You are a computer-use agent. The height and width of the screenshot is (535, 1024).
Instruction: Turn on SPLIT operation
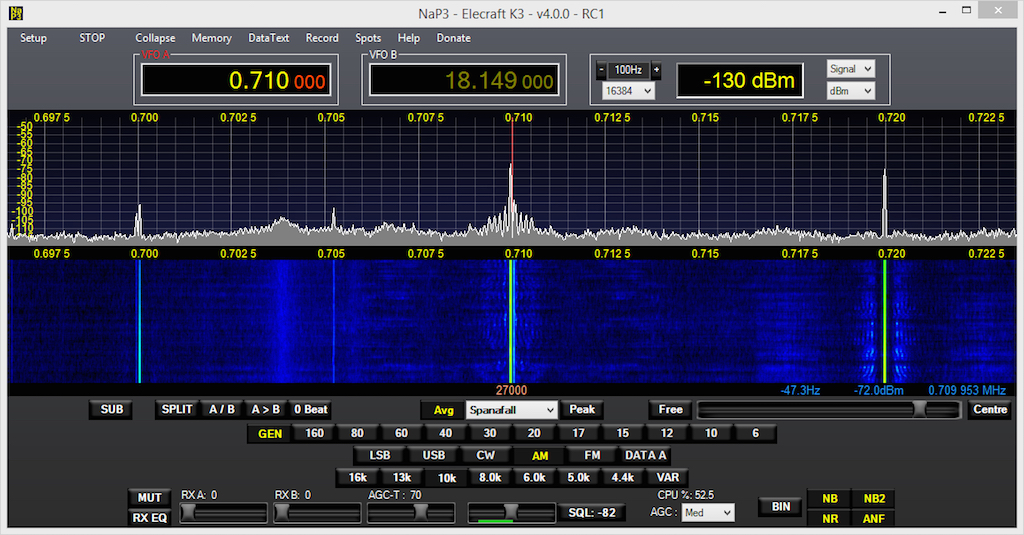177,409
